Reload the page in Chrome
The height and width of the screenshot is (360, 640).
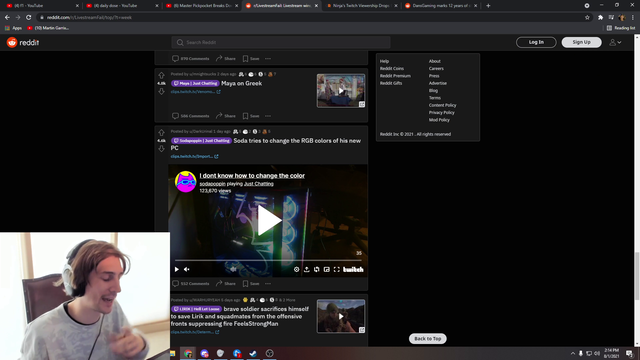[29, 18]
